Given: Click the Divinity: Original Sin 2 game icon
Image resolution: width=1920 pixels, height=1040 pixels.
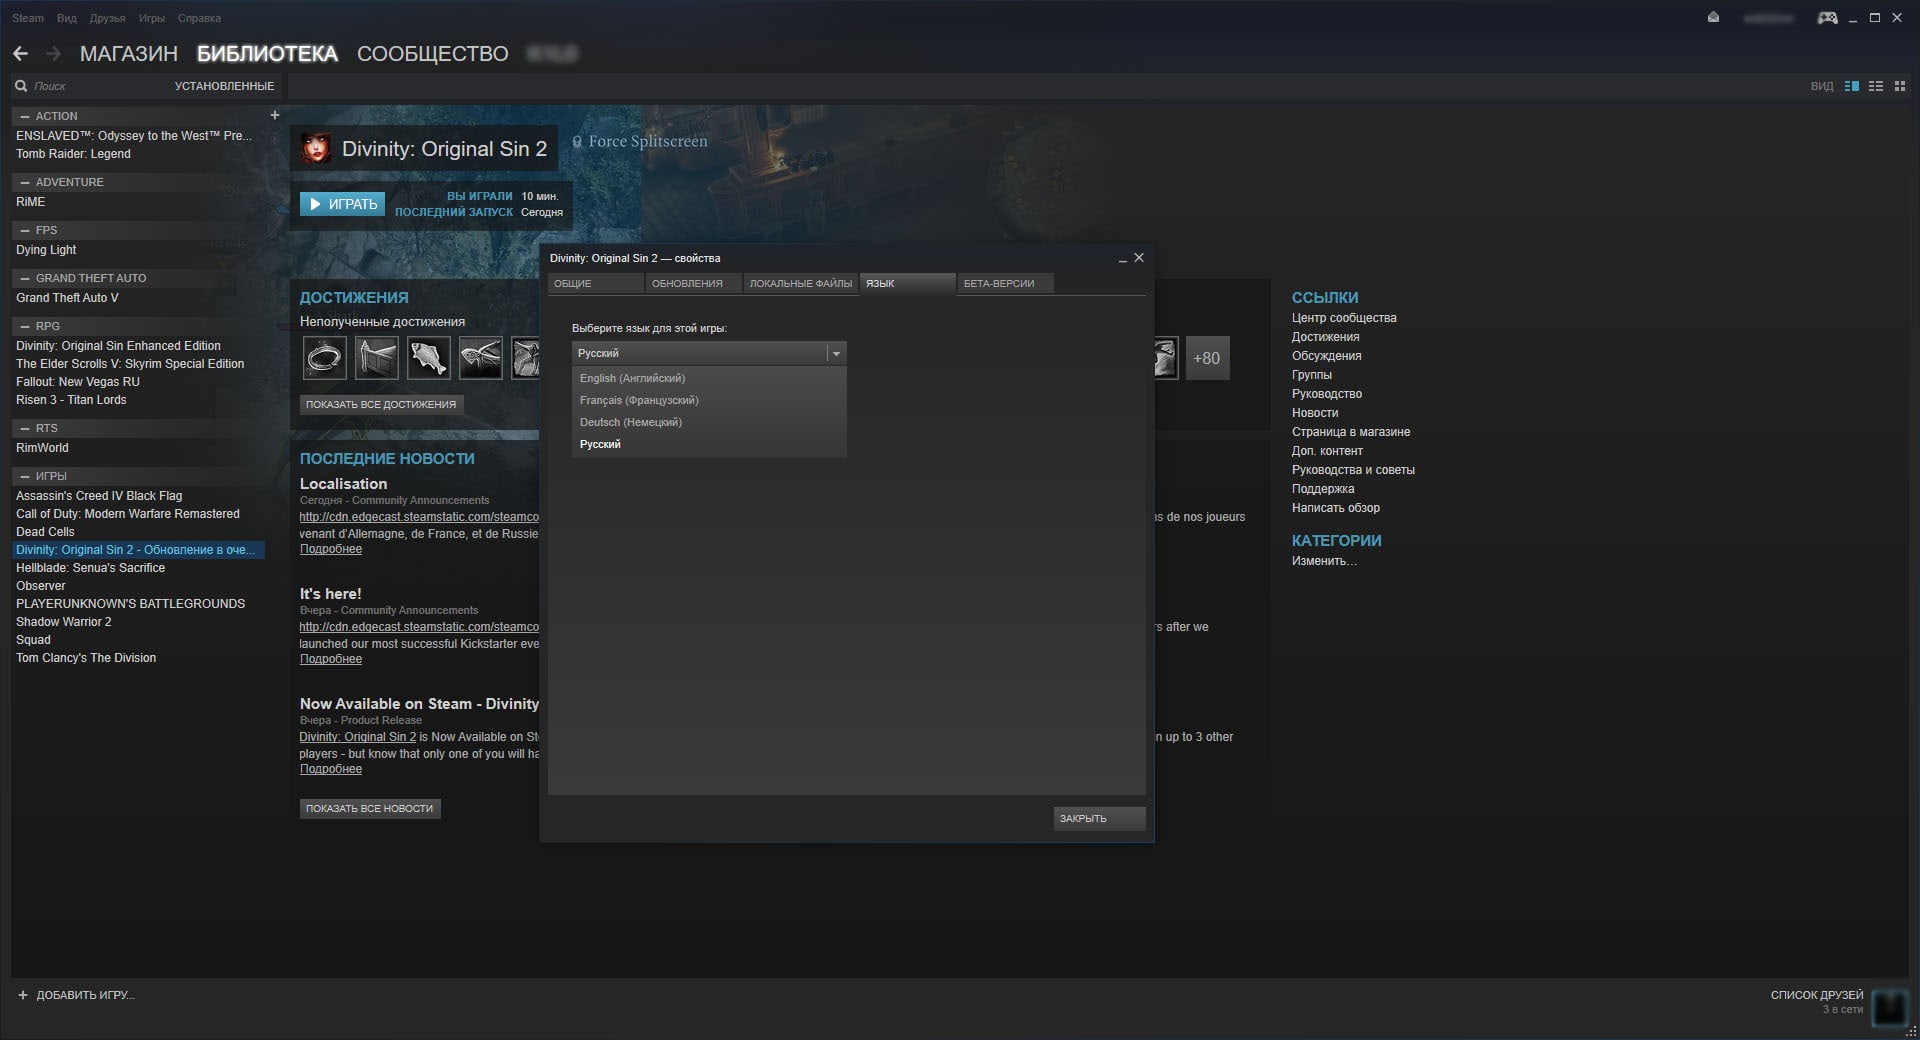Looking at the screenshot, I should (316, 148).
